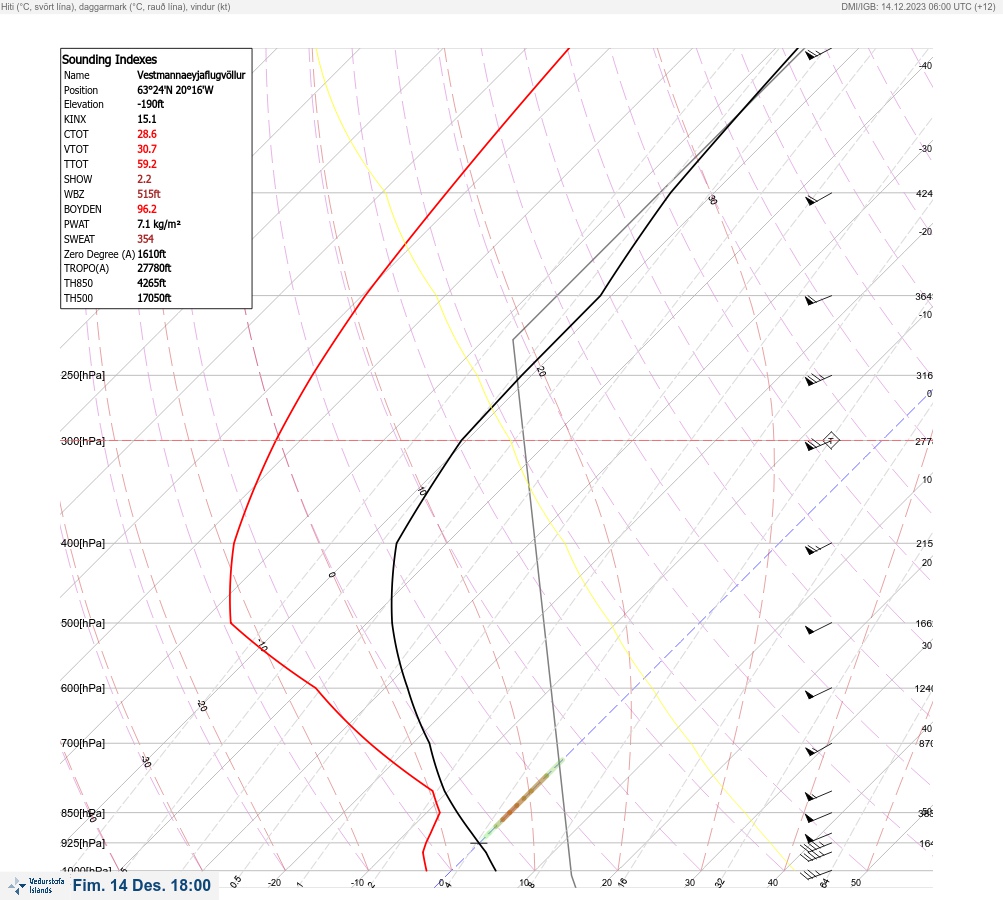Click the height label 215 on right edge
Image resolution: width=1003 pixels, height=900 pixels.
(924, 544)
